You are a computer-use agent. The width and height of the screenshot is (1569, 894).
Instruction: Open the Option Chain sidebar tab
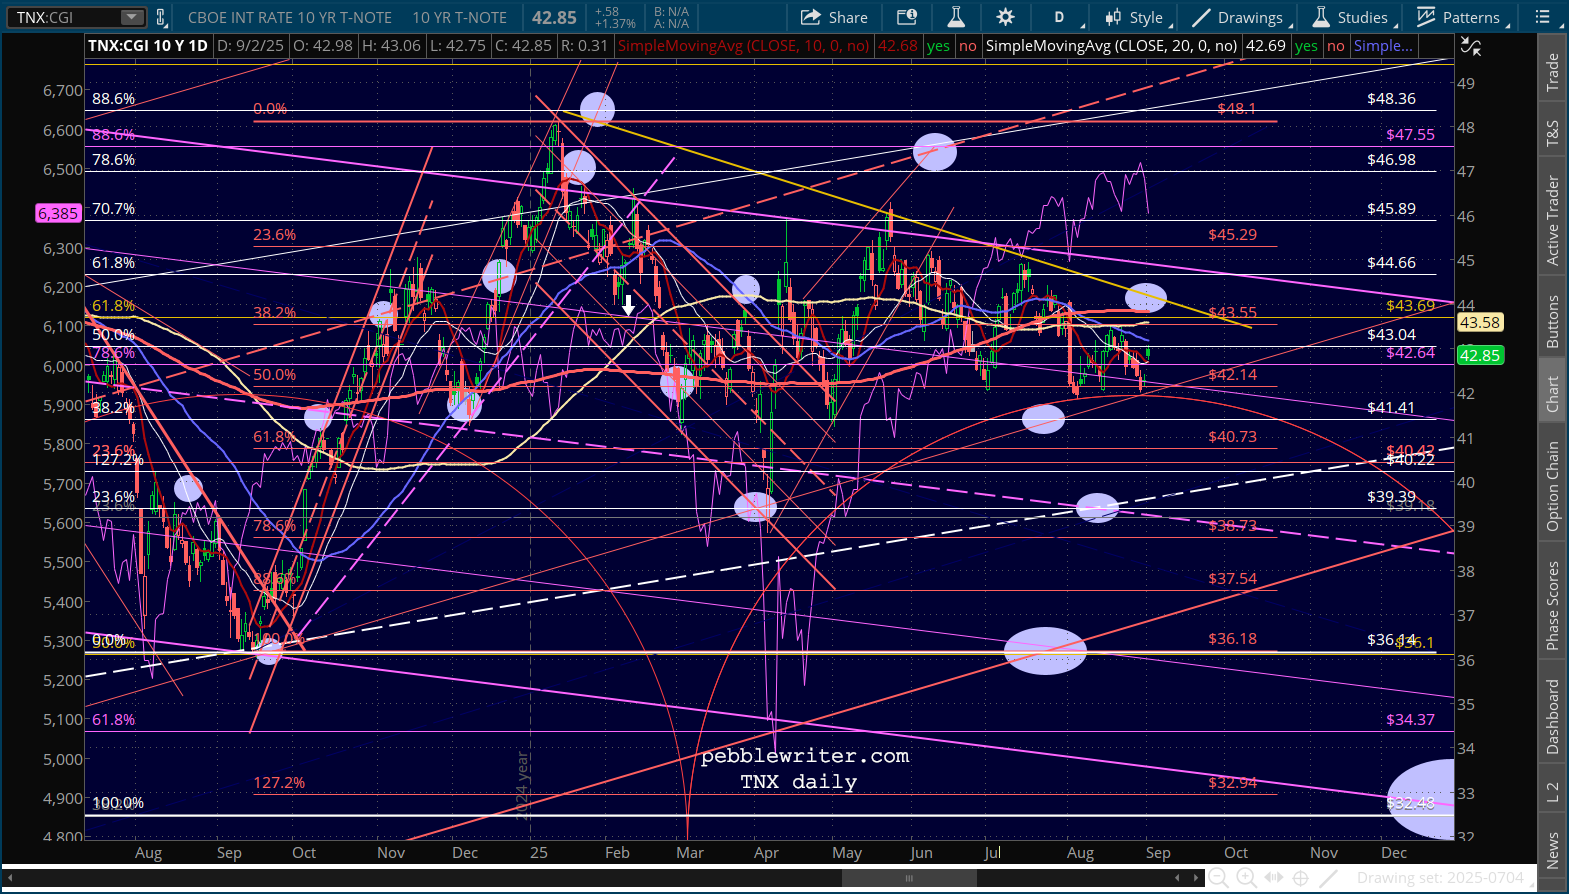1552,486
